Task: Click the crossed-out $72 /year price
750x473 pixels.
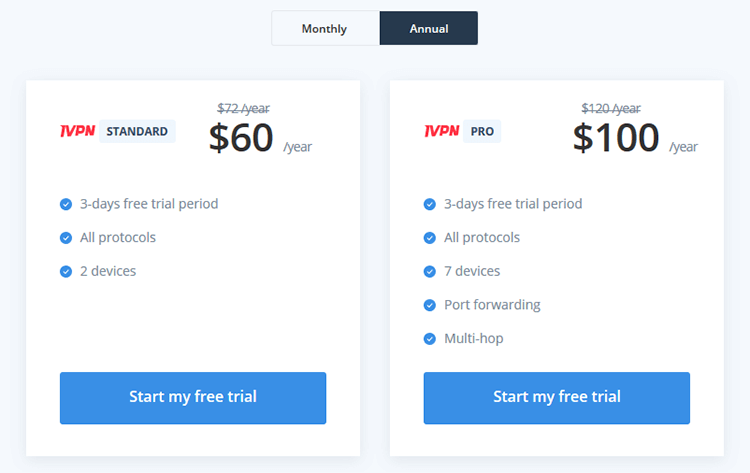Action: point(243,109)
